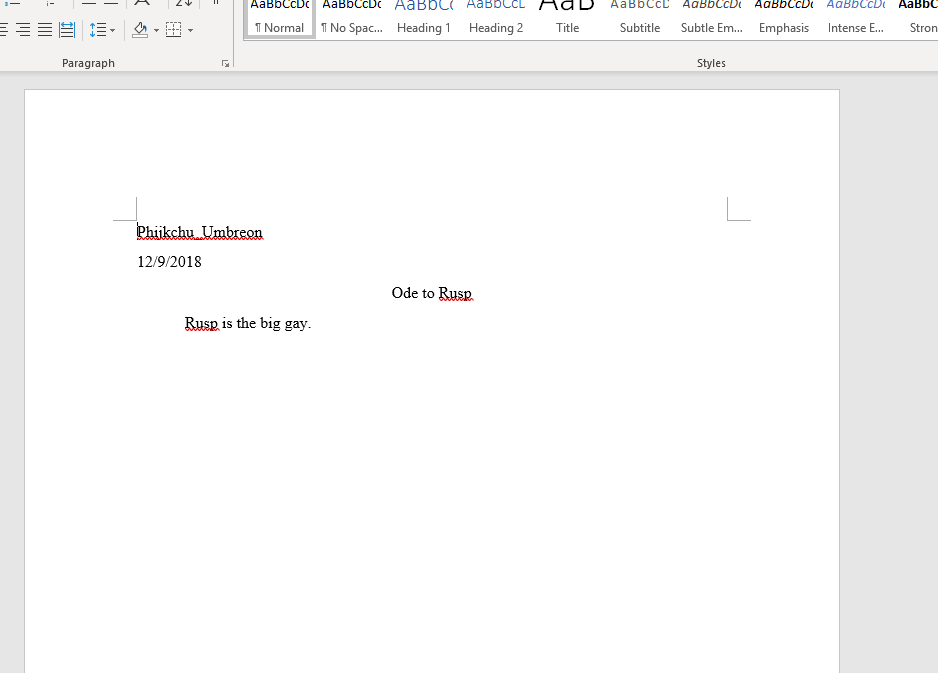Viewport: 938px width, 673px height.
Task: Apply the Emphasis style
Action: coord(784,19)
